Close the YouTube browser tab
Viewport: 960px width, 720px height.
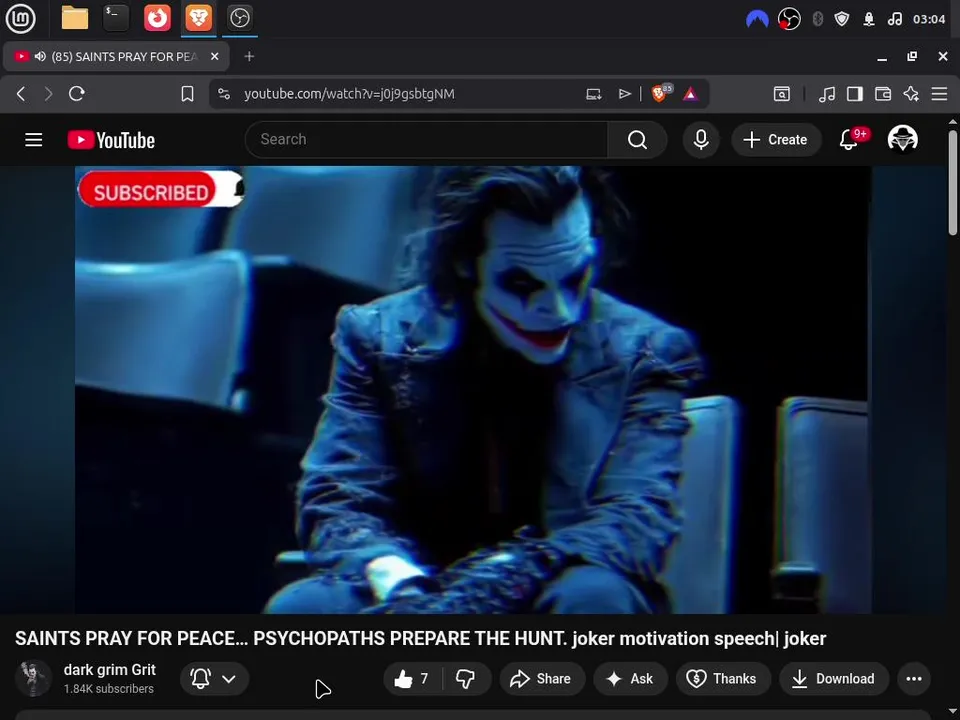coord(214,56)
